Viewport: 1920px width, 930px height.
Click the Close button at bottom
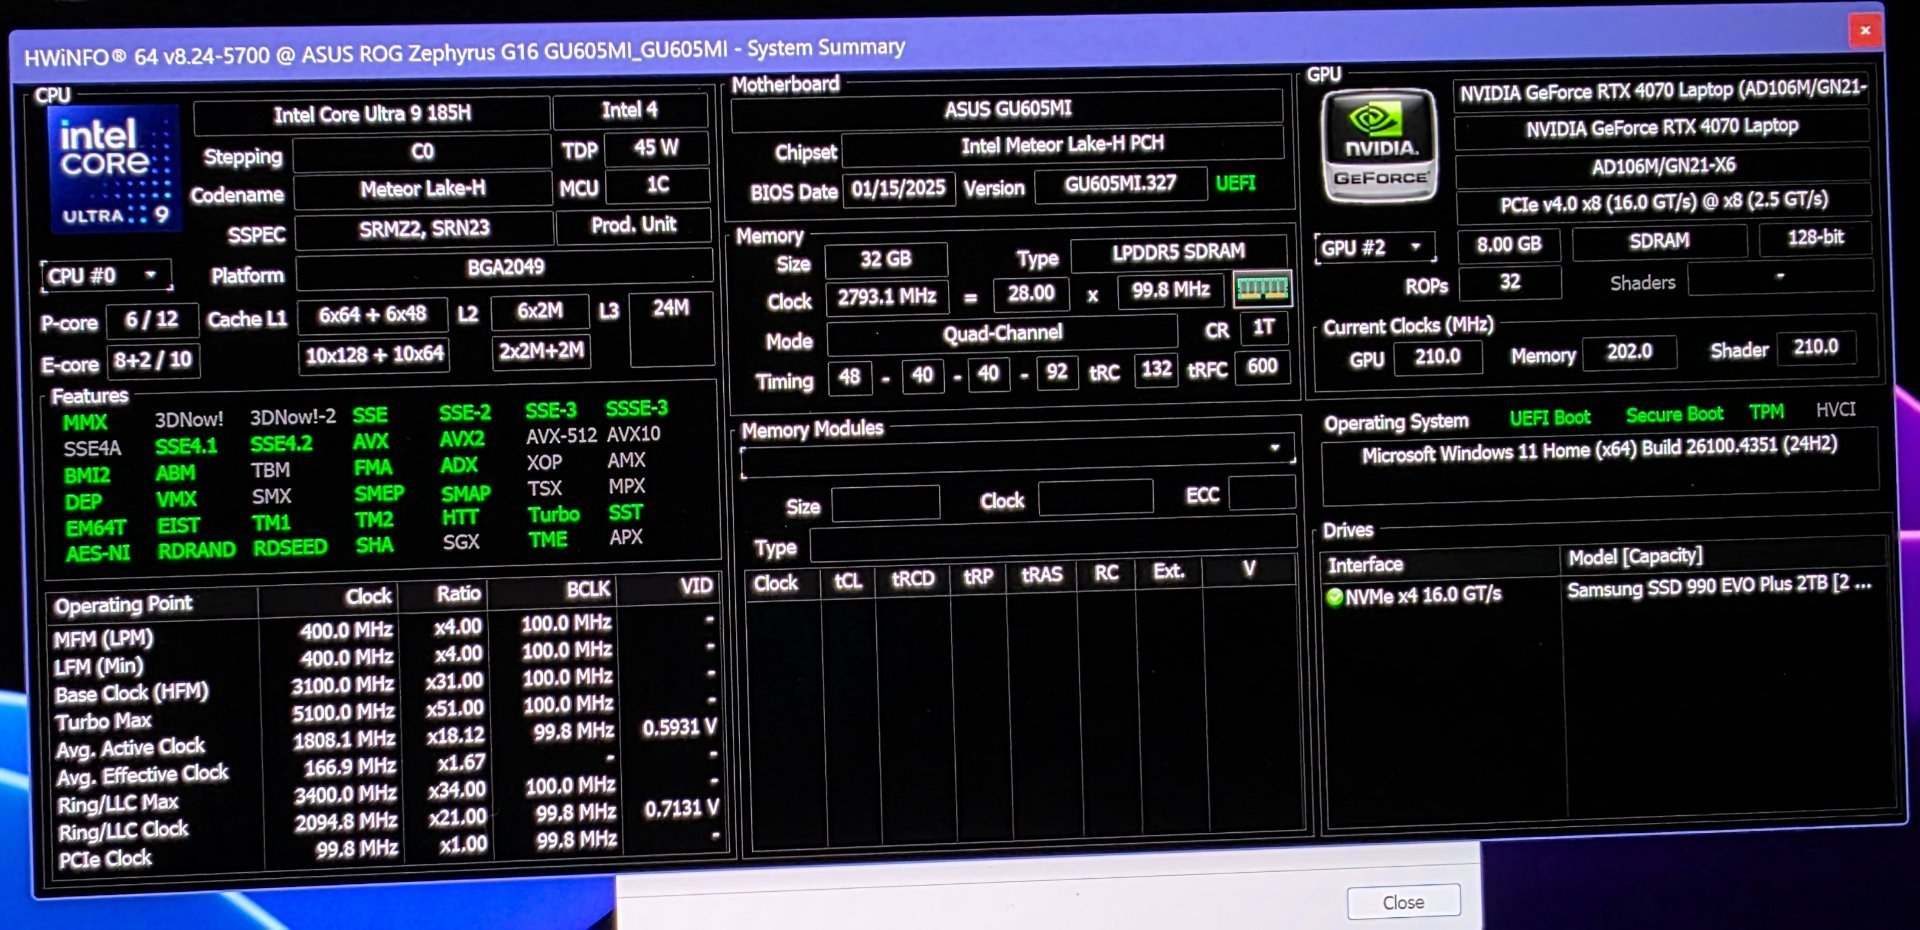pyautogui.click(x=1402, y=902)
